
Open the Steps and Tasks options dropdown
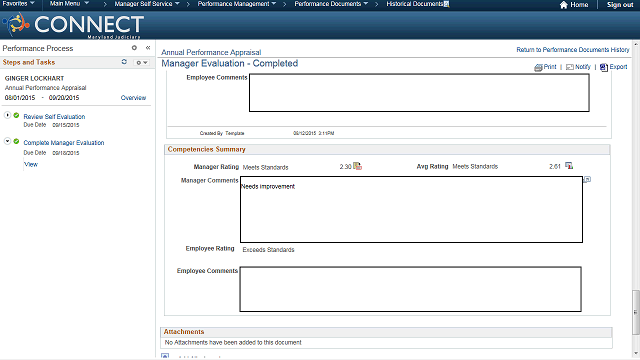(x=142, y=62)
